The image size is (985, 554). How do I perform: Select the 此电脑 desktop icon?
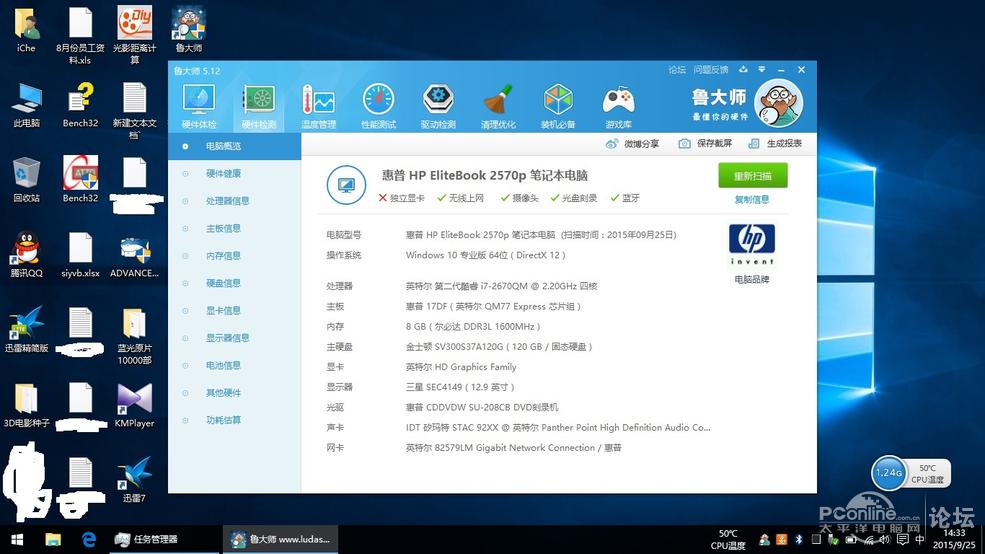(26, 105)
